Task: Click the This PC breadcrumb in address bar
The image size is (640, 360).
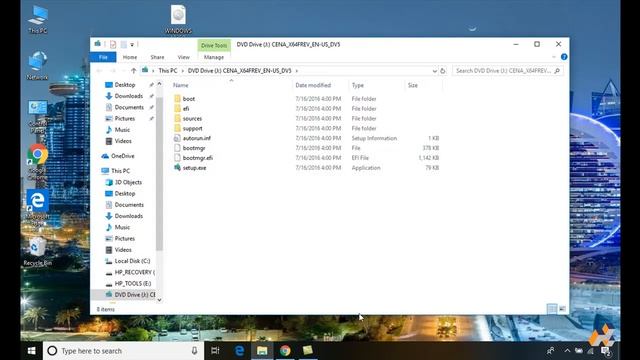Action: coord(168,71)
